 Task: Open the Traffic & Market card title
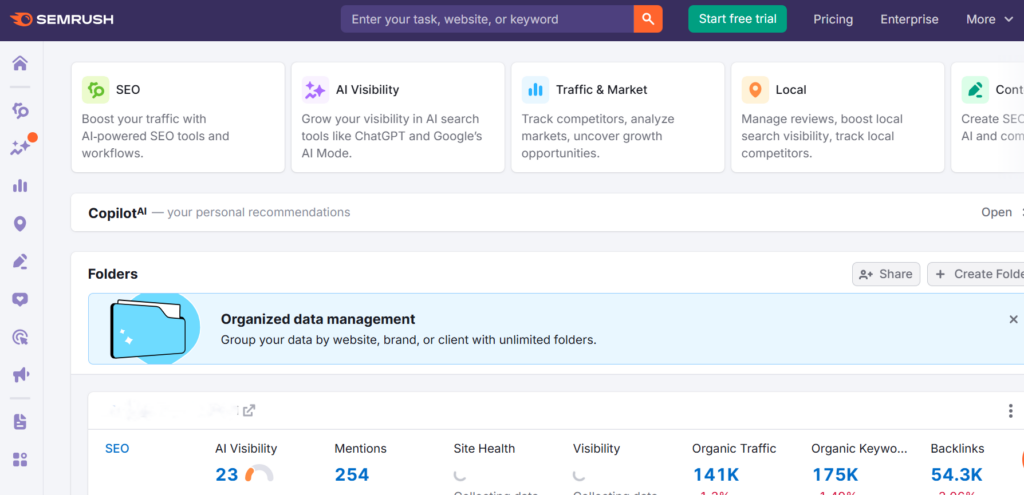point(601,89)
